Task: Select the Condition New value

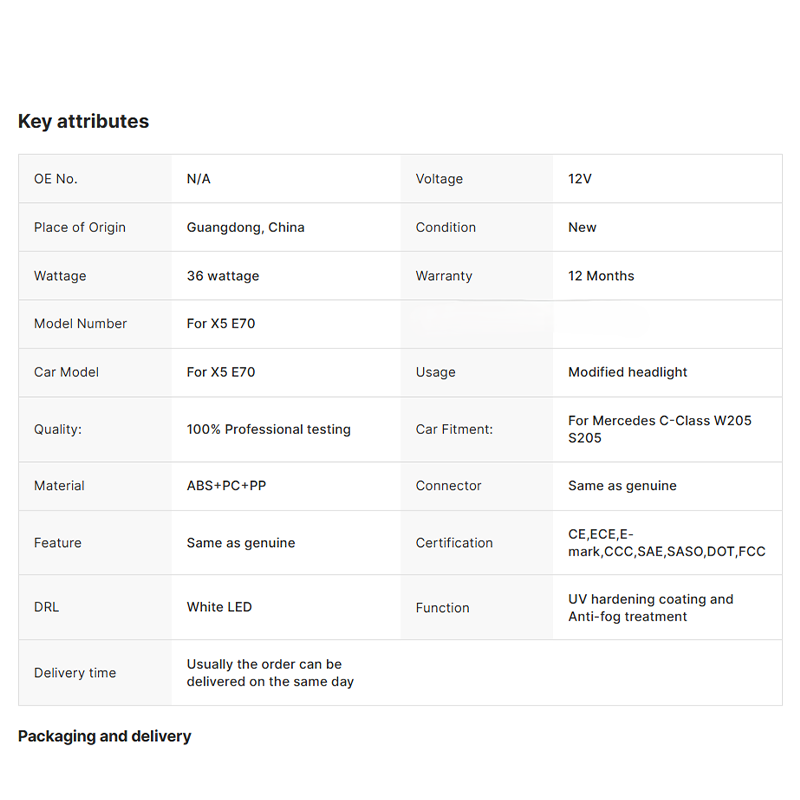Action: coord(582,228)
